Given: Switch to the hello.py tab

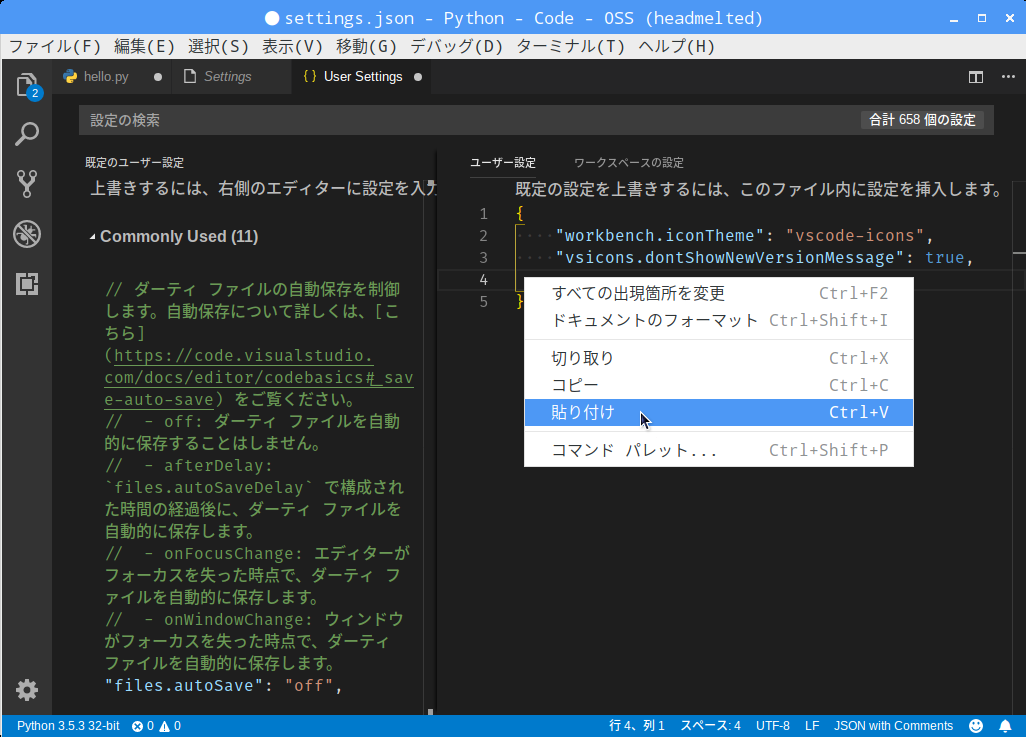Looking at the screenshot, I should (x=113, y=77).
